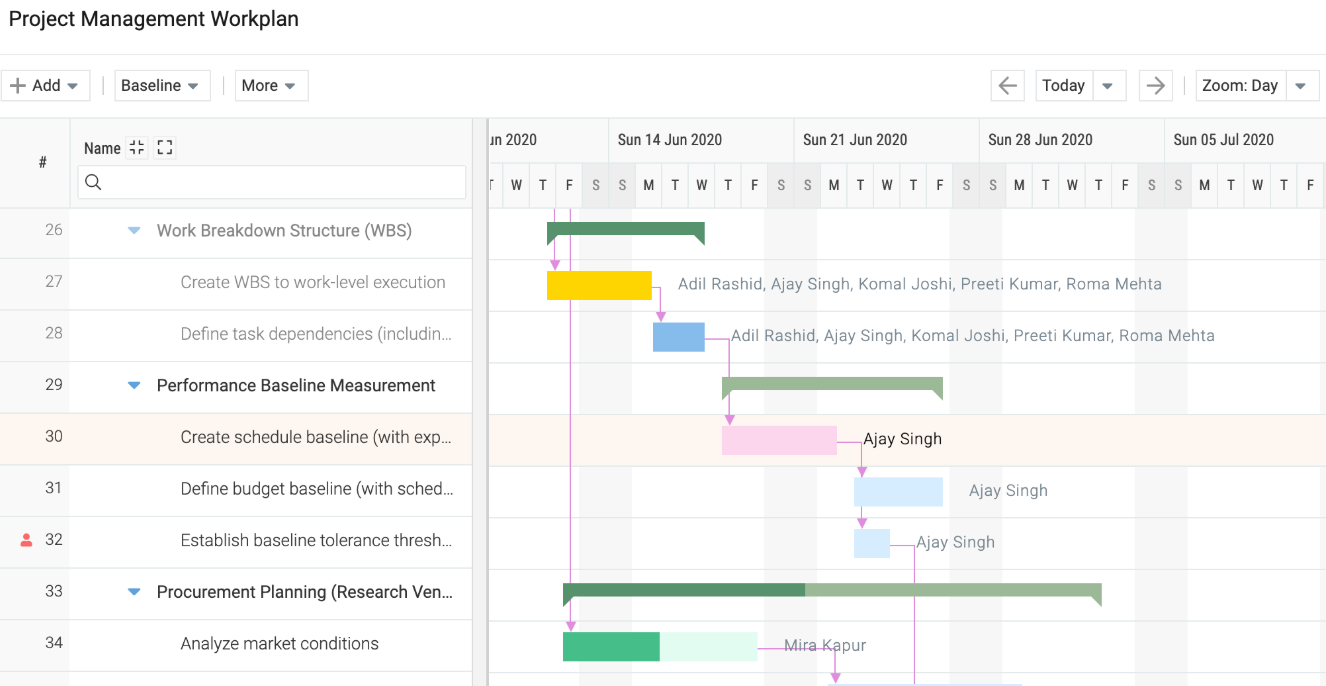Select the pink bar for Create schedule baseline
This screenshot has height=686, width=1326.
point(779,439)
